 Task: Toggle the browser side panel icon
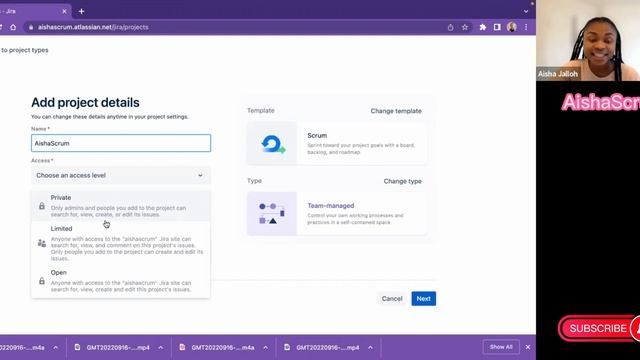(497, 27)
